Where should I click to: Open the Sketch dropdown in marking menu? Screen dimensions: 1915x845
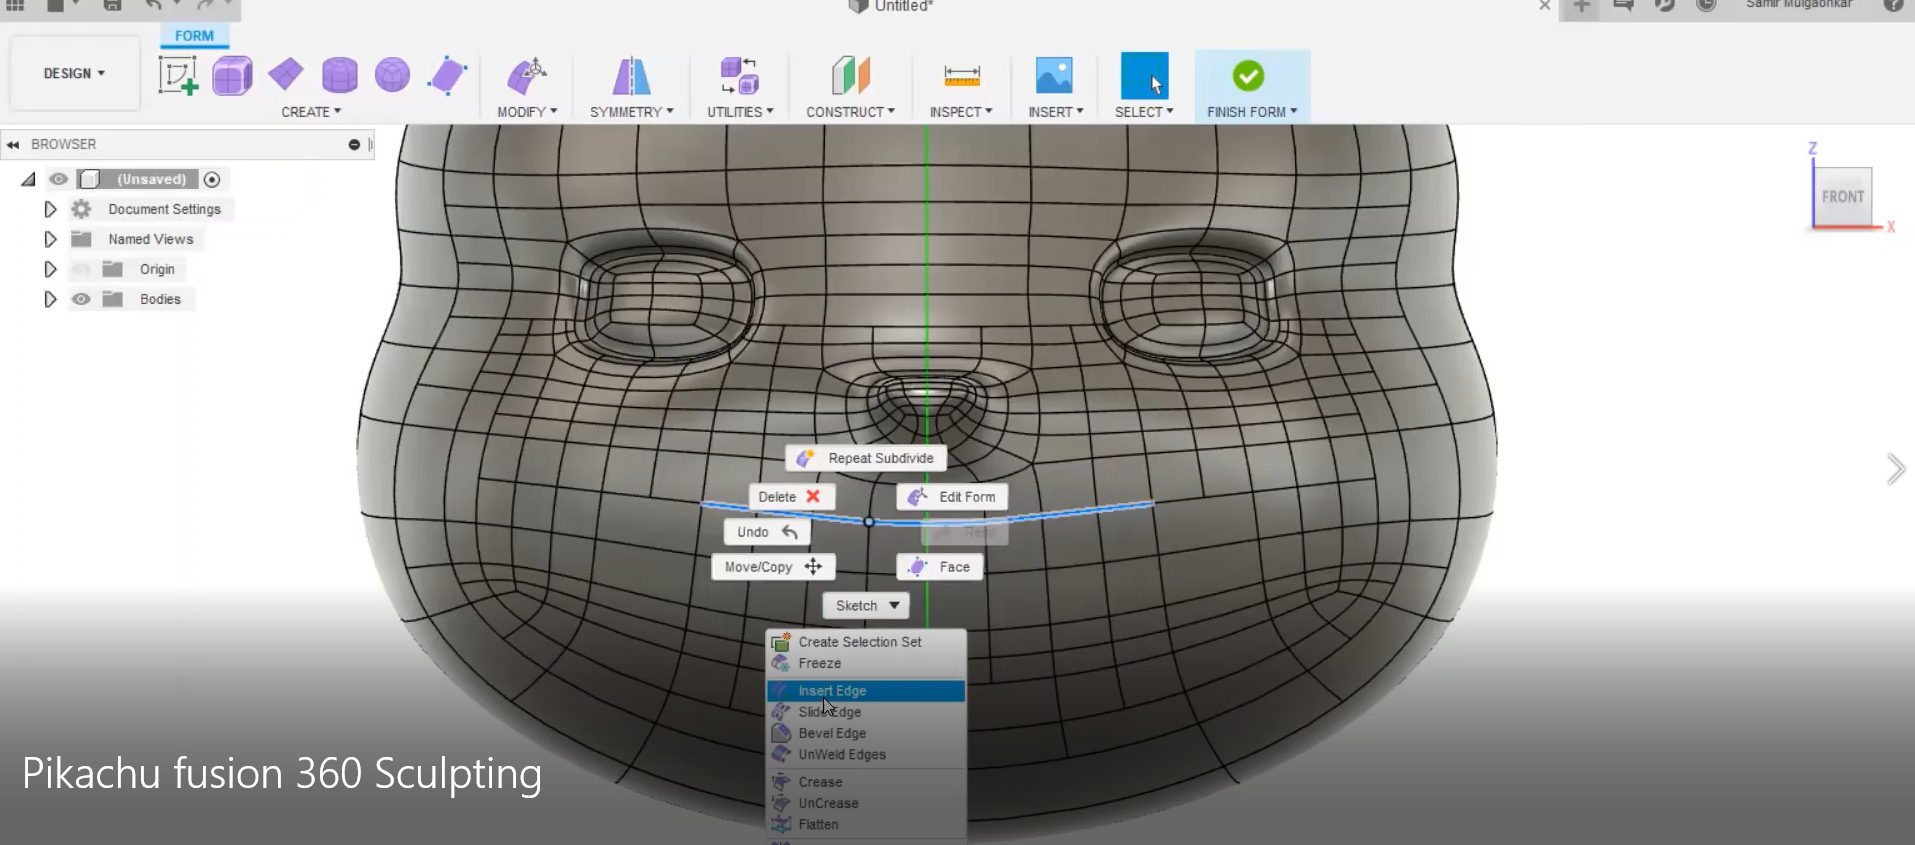coord(866,606)
